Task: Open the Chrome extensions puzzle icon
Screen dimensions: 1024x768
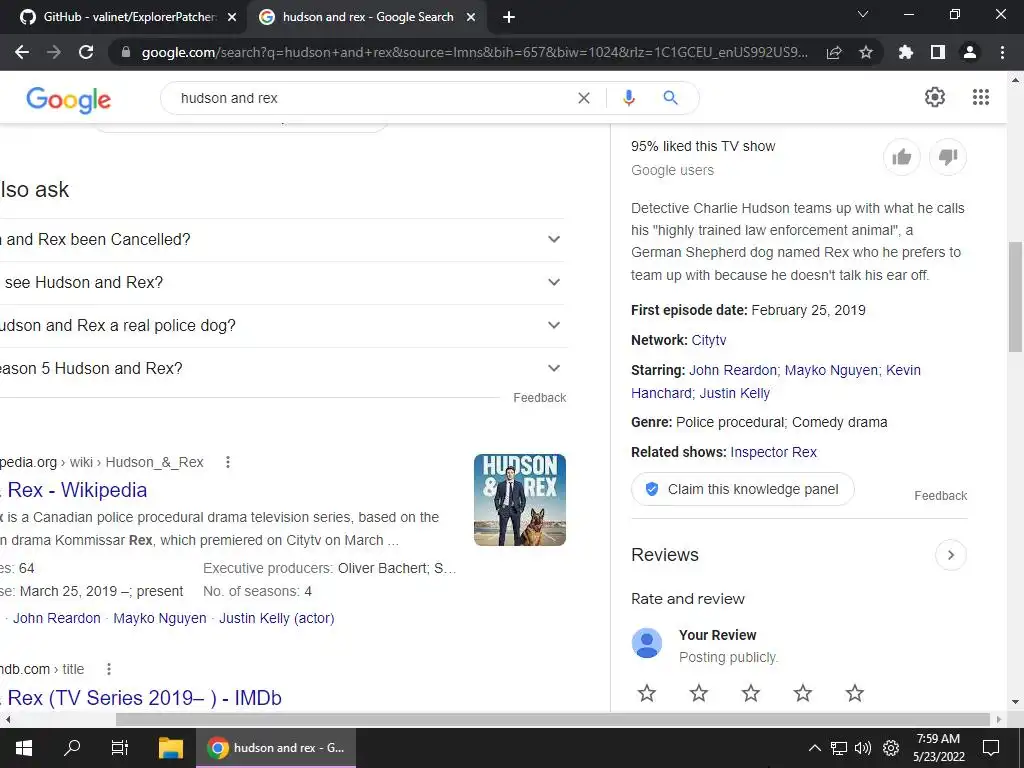Action: (x=906, y=52)
